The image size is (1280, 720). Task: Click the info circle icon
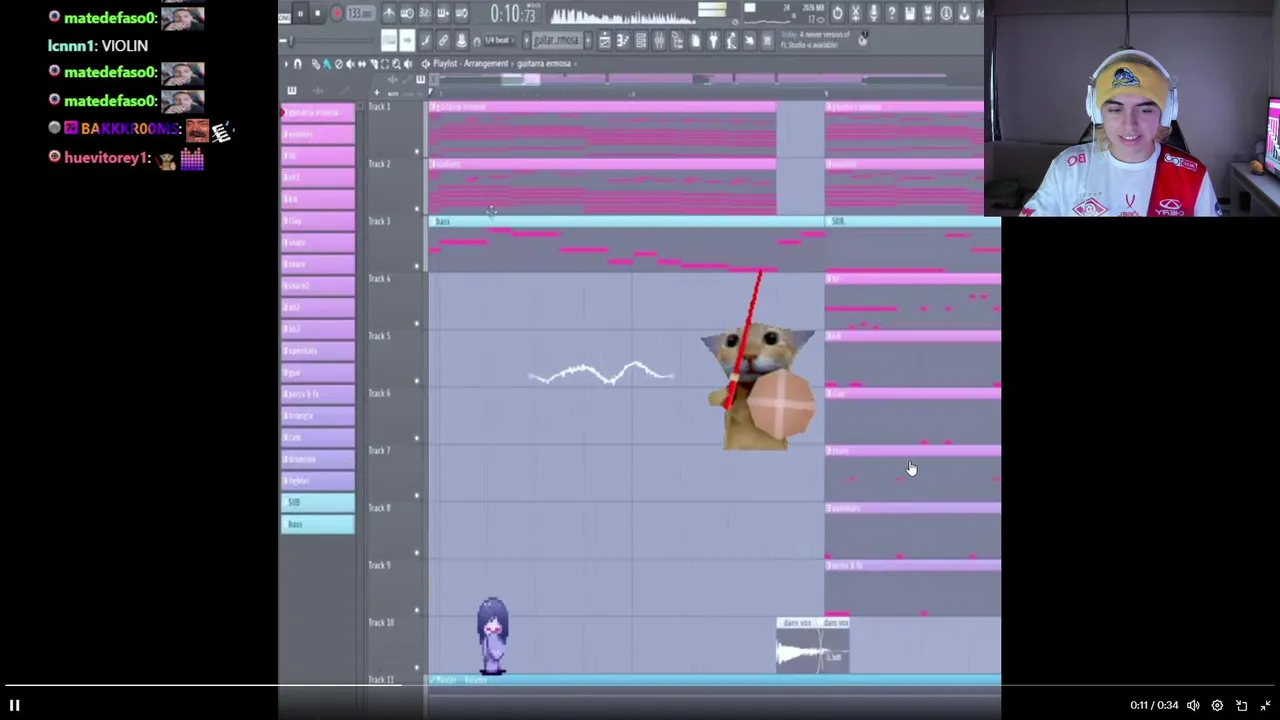coord(946,13)
